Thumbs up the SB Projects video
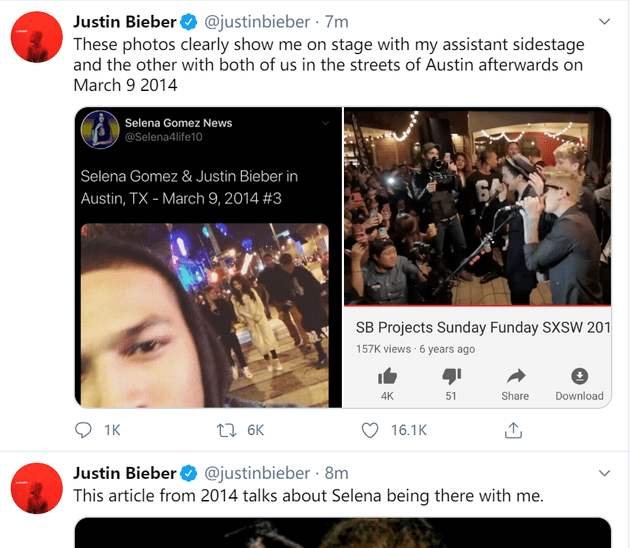Screen dimensions: 630x548 (x=387, y=376)
